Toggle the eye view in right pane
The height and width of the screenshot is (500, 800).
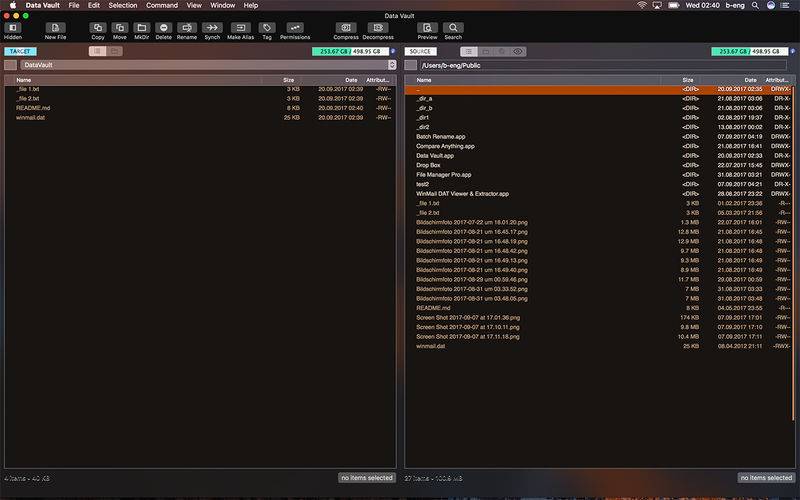pos(518,52)
